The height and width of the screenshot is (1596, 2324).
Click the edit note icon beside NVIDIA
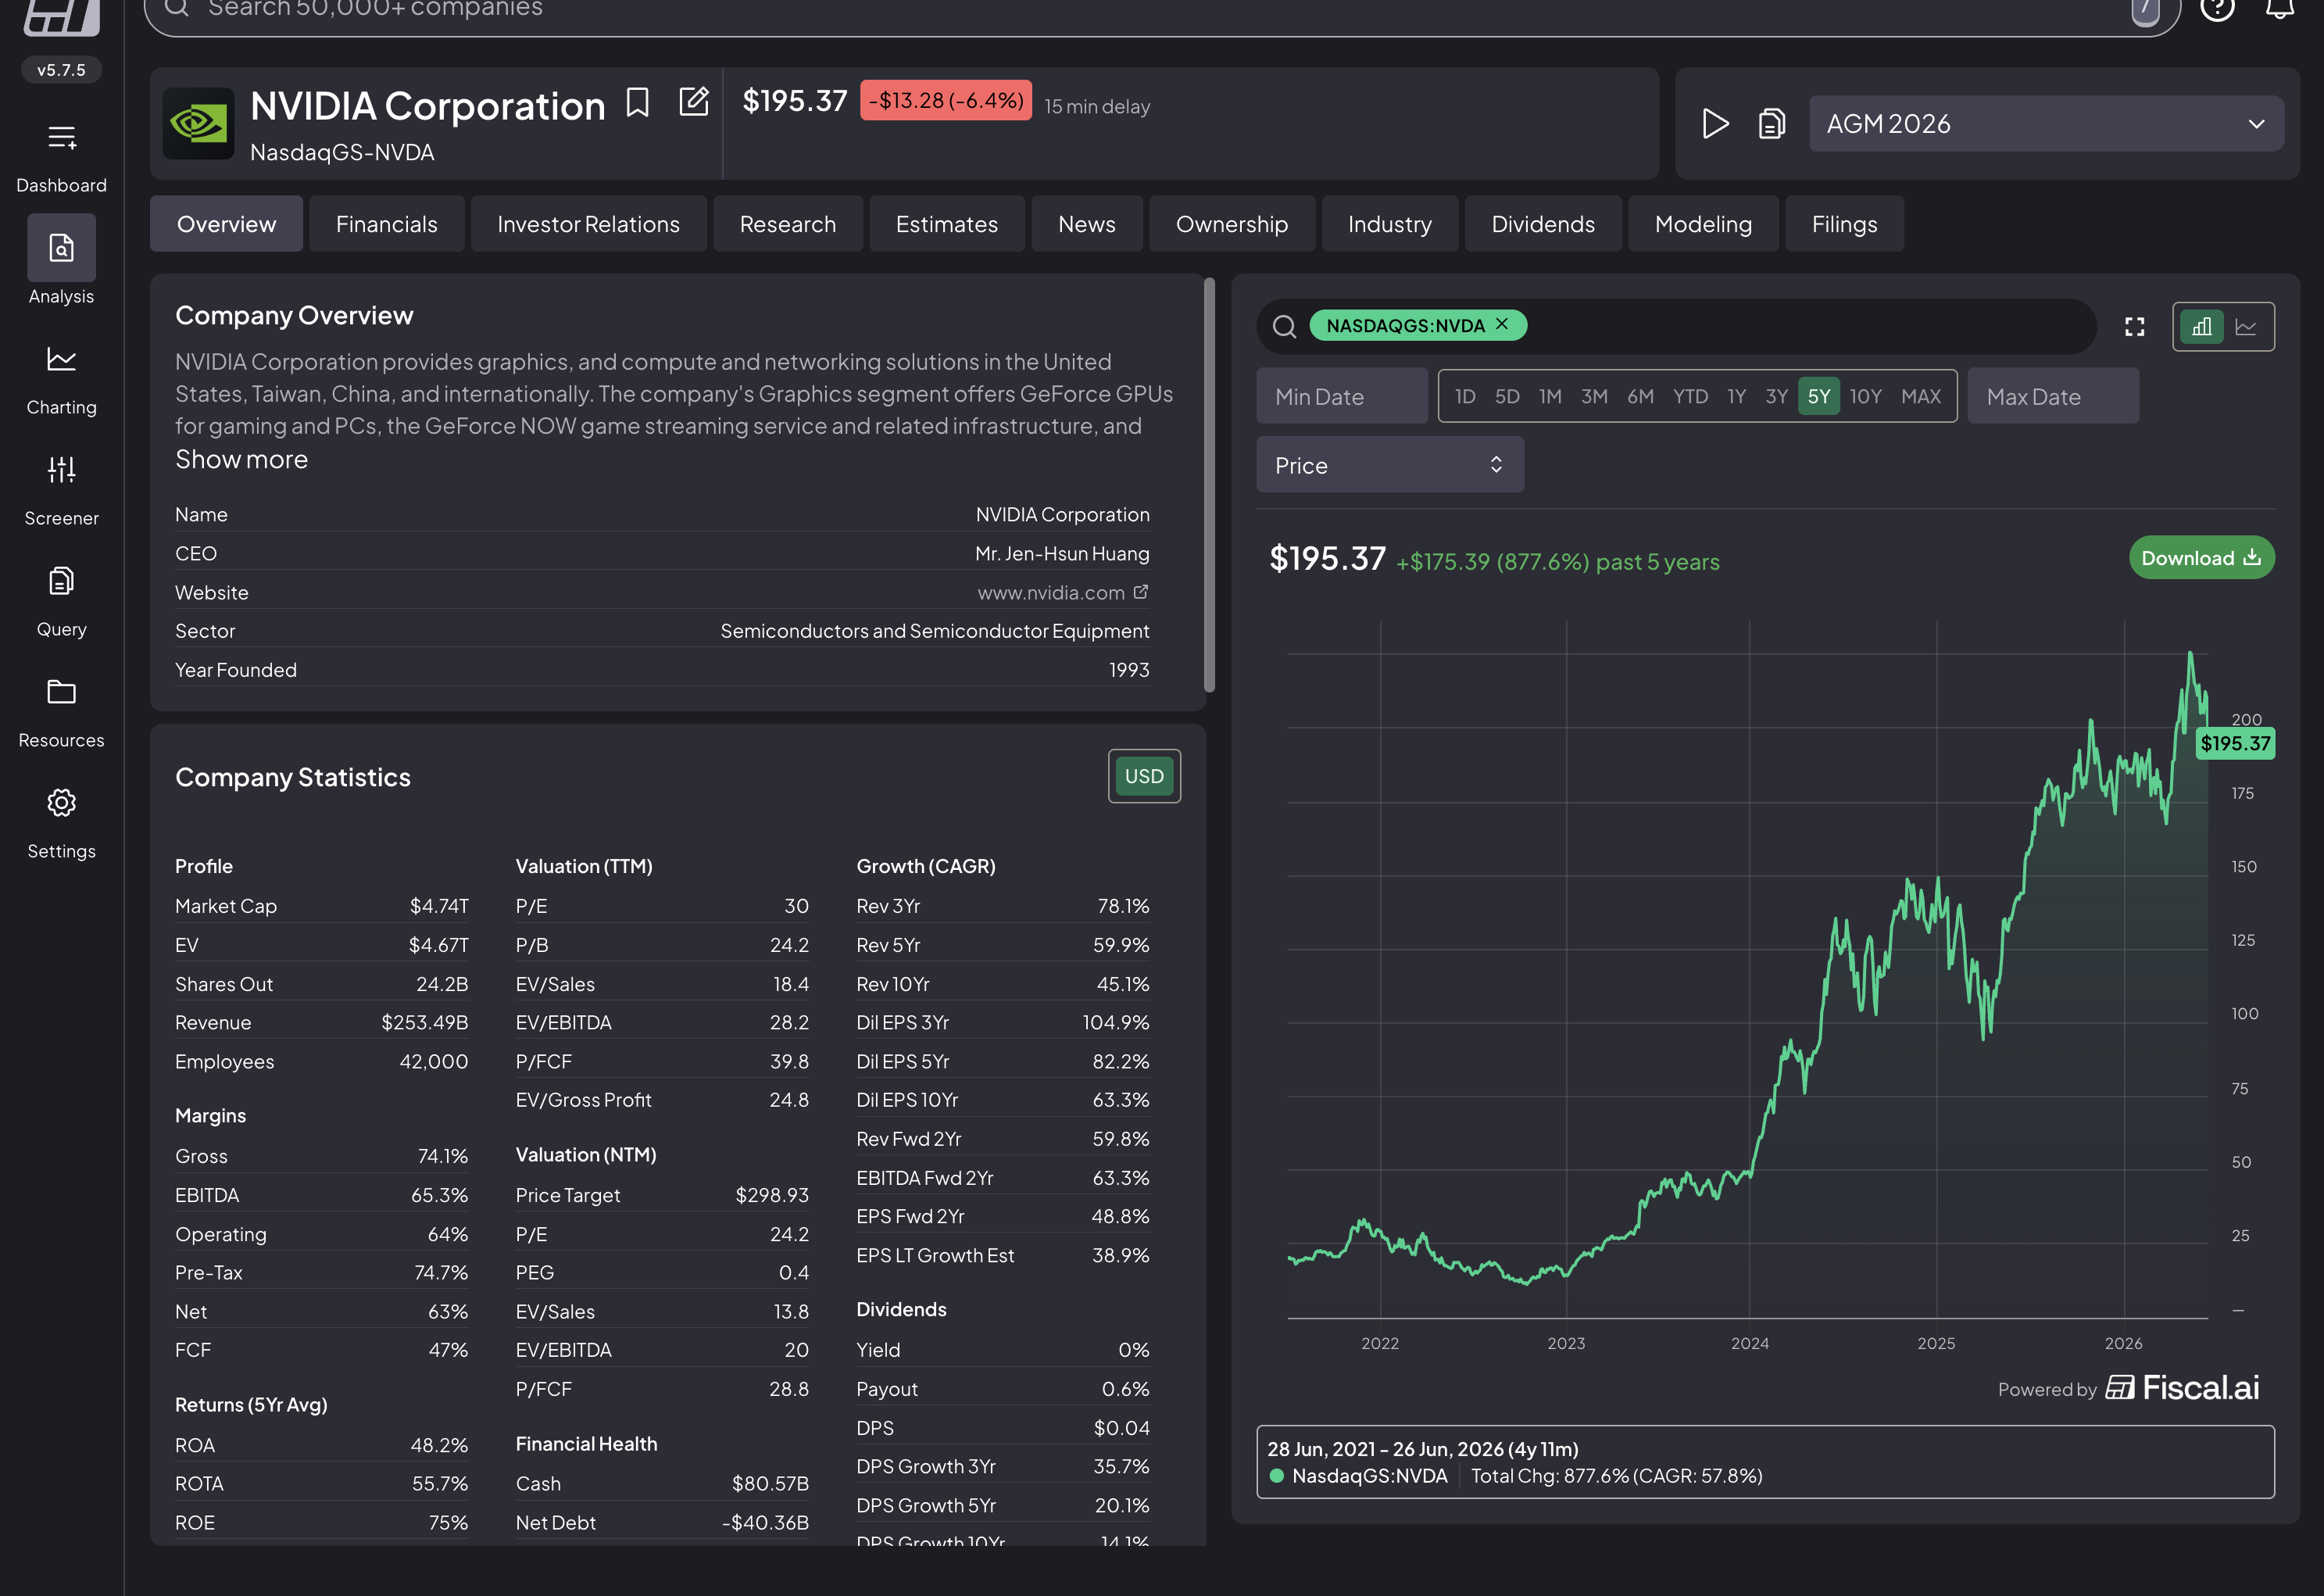click(694, 101)
